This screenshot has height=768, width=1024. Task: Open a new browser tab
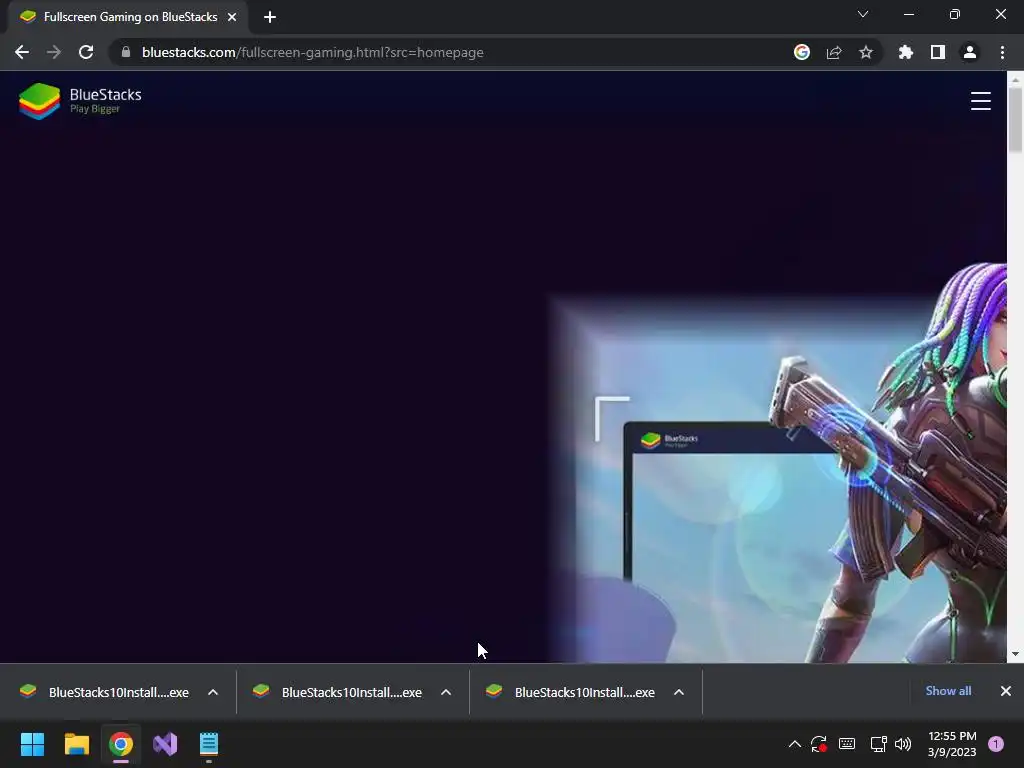(270, 17)
